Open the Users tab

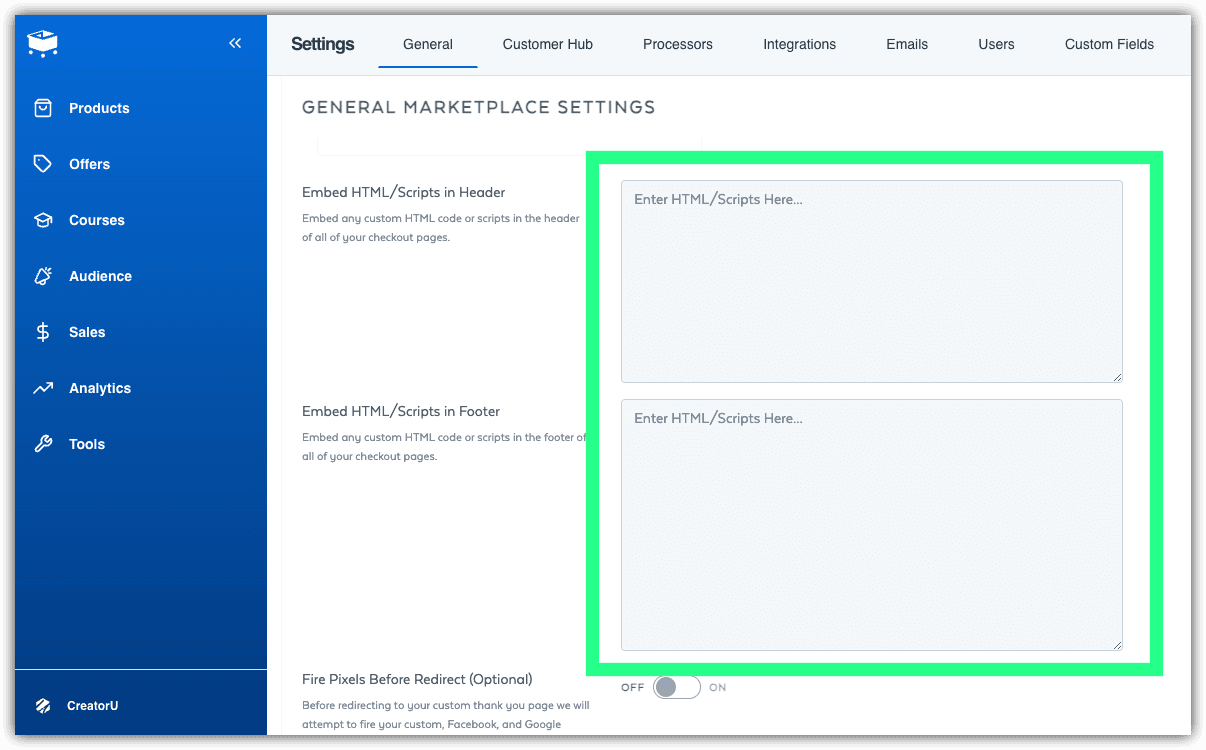pyautogui.click(x=996, y=44)
